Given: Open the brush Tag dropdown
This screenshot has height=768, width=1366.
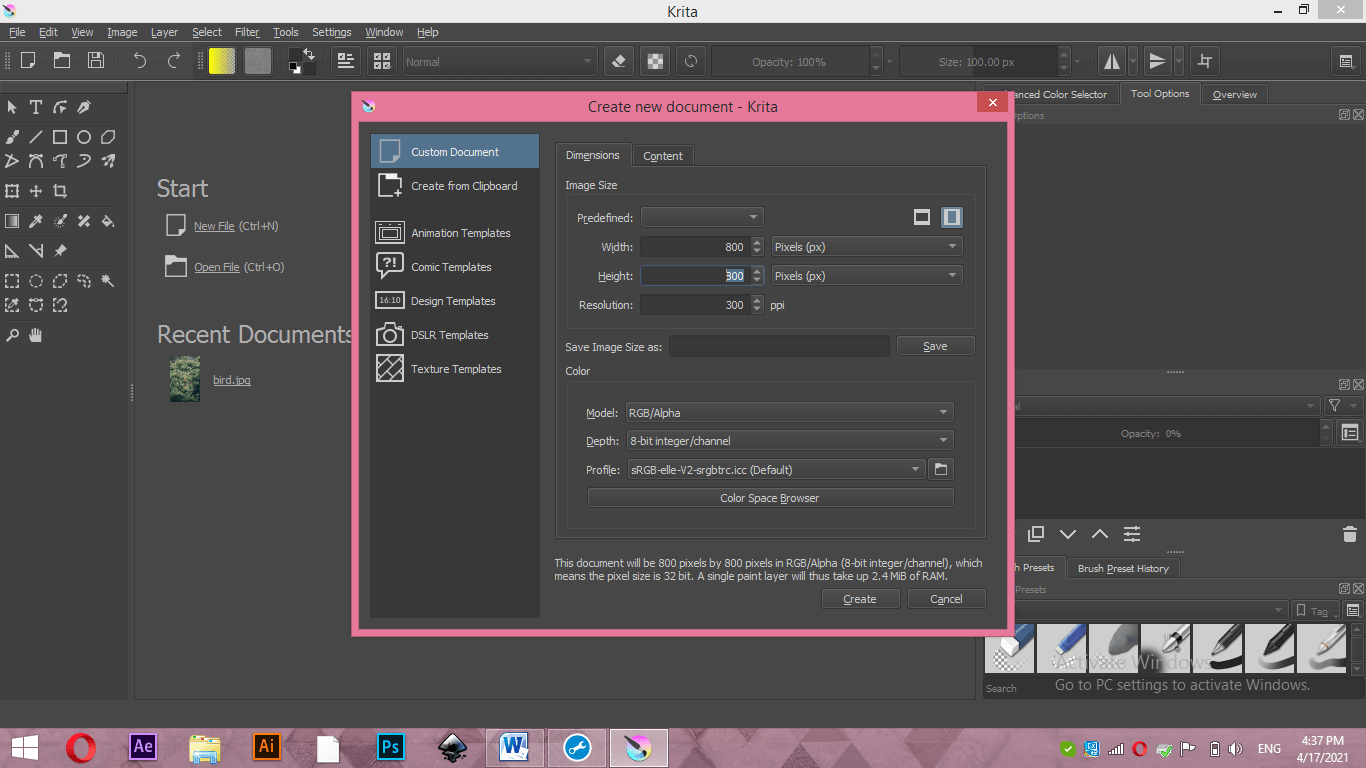Looking at the screenshot, I should (x=1314, y=610).
